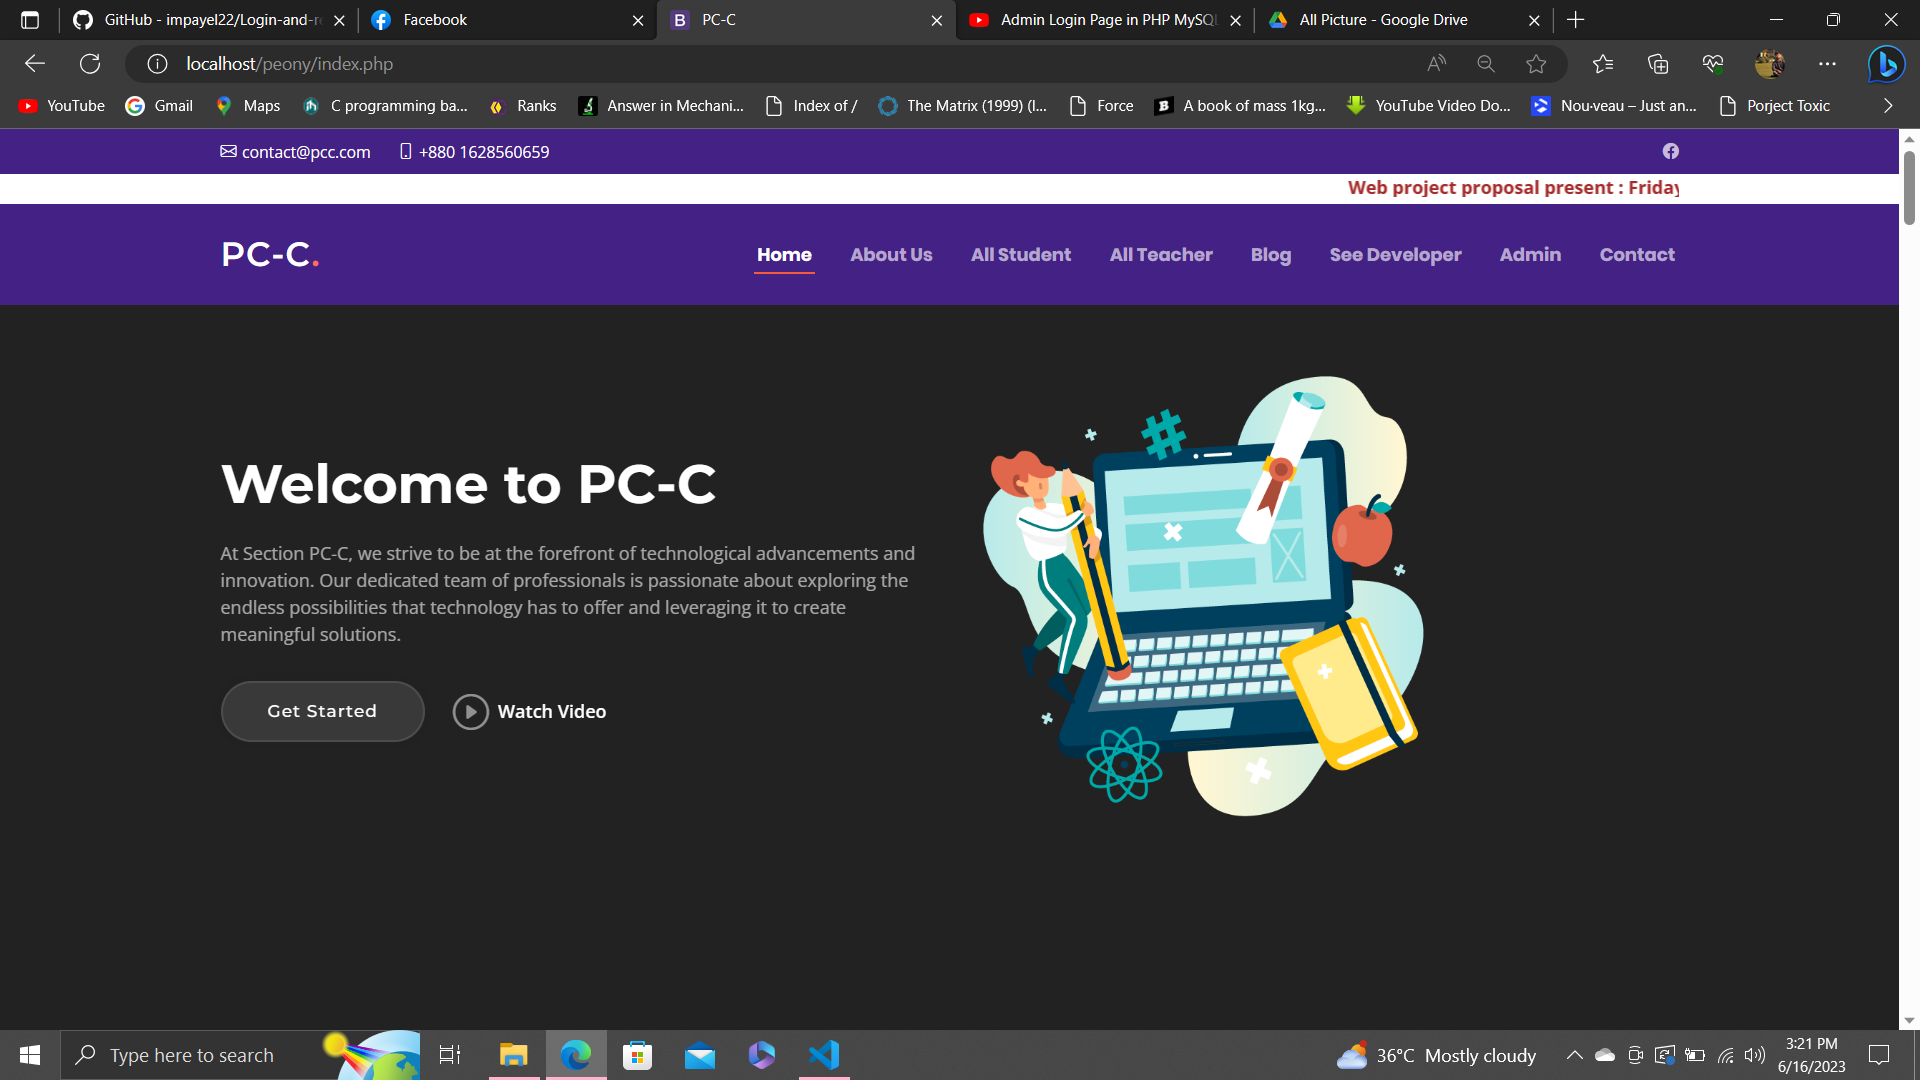This screenshot has width=1920, height=1080.
Task: Open Settings and more ellipsis menu
Action: pyautogui.click(x=1827, y=64)
